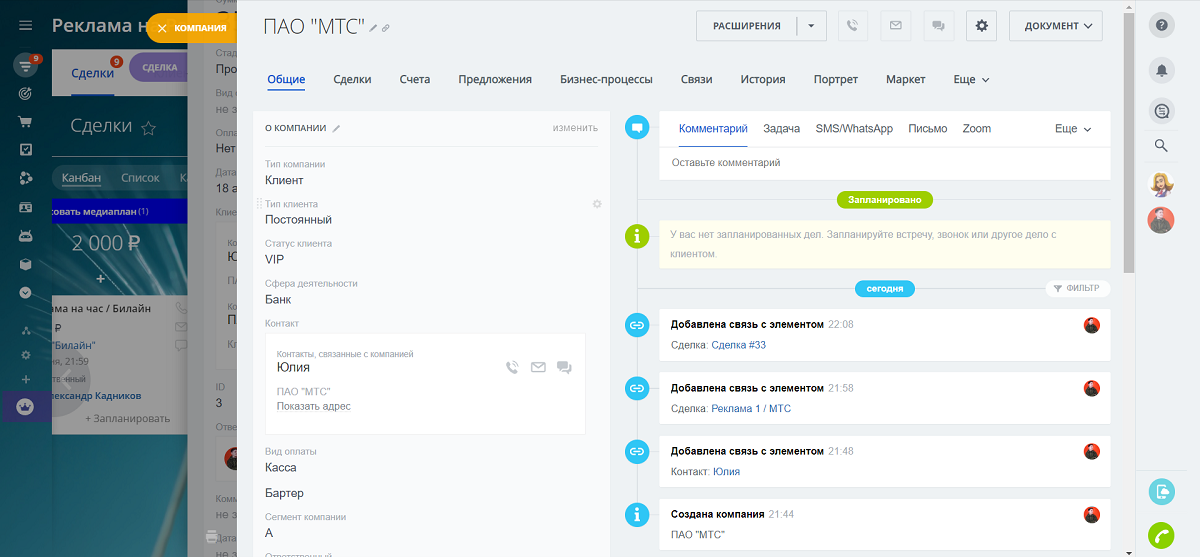The width and height of the screenshot is (1200, 557).
Task: Open the target goals icon in sidebar
Action: (x=26, y=94)
